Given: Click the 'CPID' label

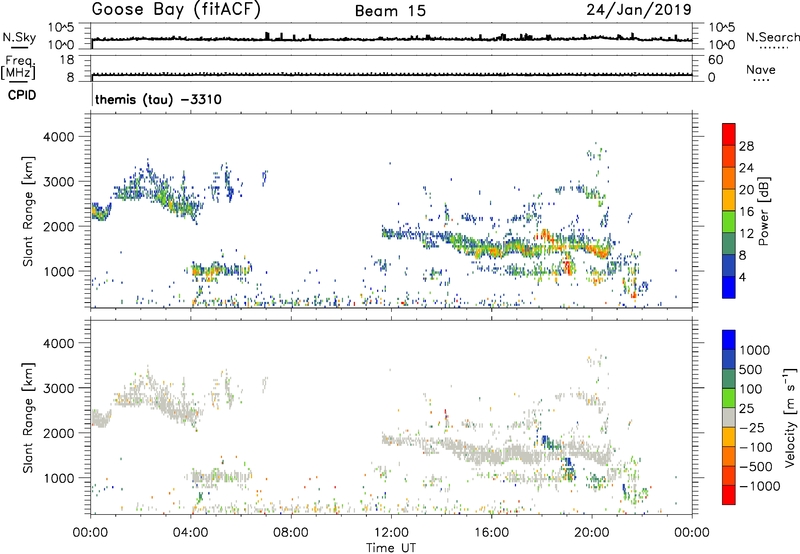Looking at the screenshot, I should (x=22, y=95).
